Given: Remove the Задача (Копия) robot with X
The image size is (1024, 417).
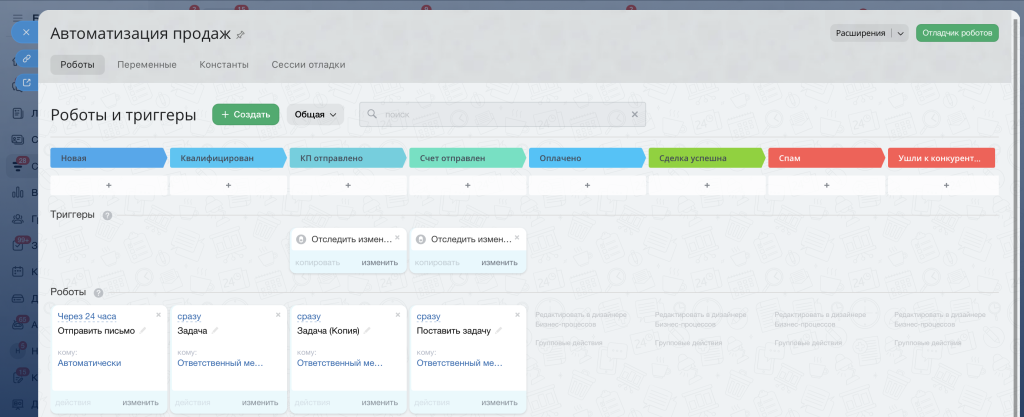Looking at the screenshot, I should point(398,315).
